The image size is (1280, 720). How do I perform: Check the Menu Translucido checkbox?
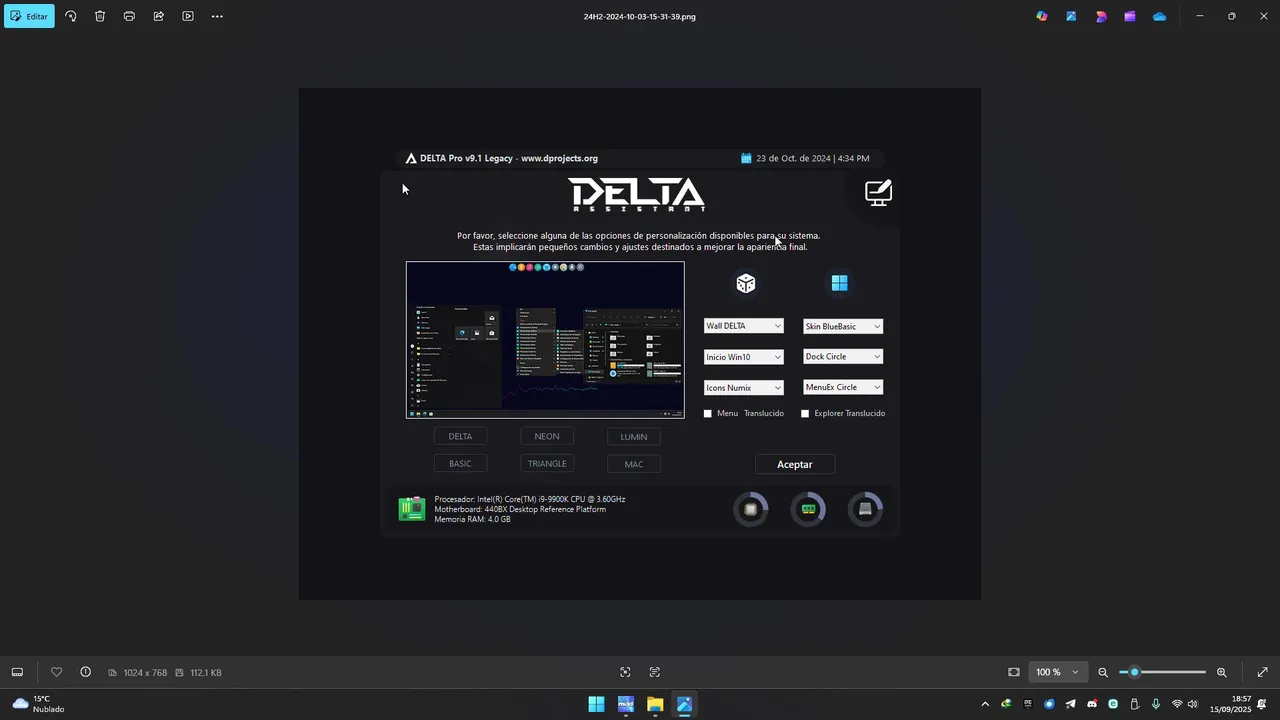pos(708,414)
